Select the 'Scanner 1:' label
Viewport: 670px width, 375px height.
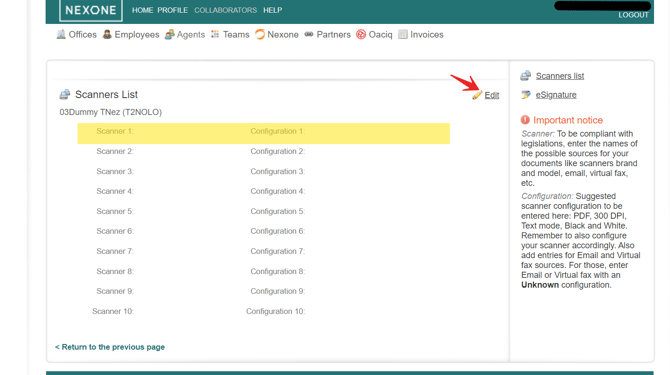[115, 131]
